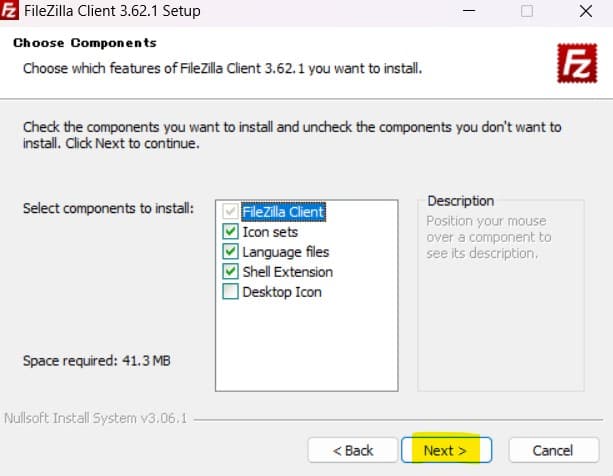Image resolution: width=613 pixels, height=476 pixels.
Task: Disable the Shell Extension component
Action: pos(230,272)
